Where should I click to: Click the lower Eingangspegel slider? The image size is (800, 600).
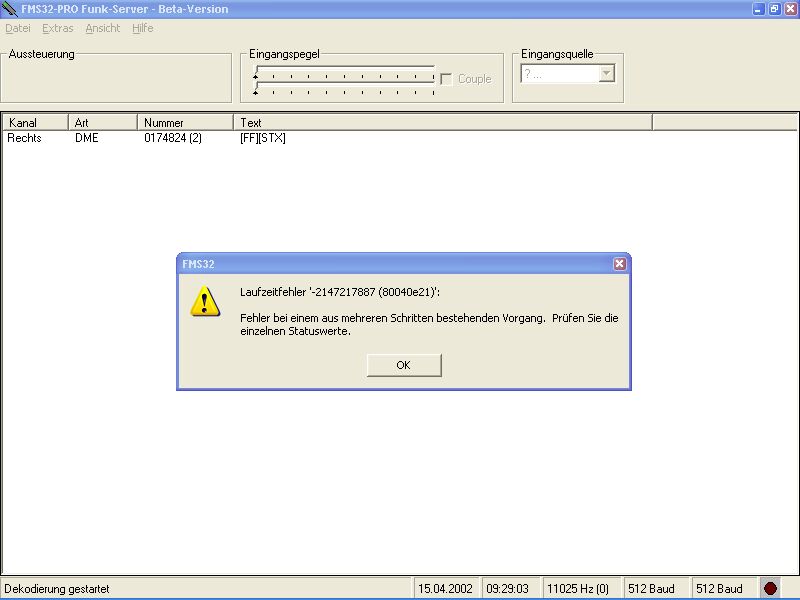(344, 90)
